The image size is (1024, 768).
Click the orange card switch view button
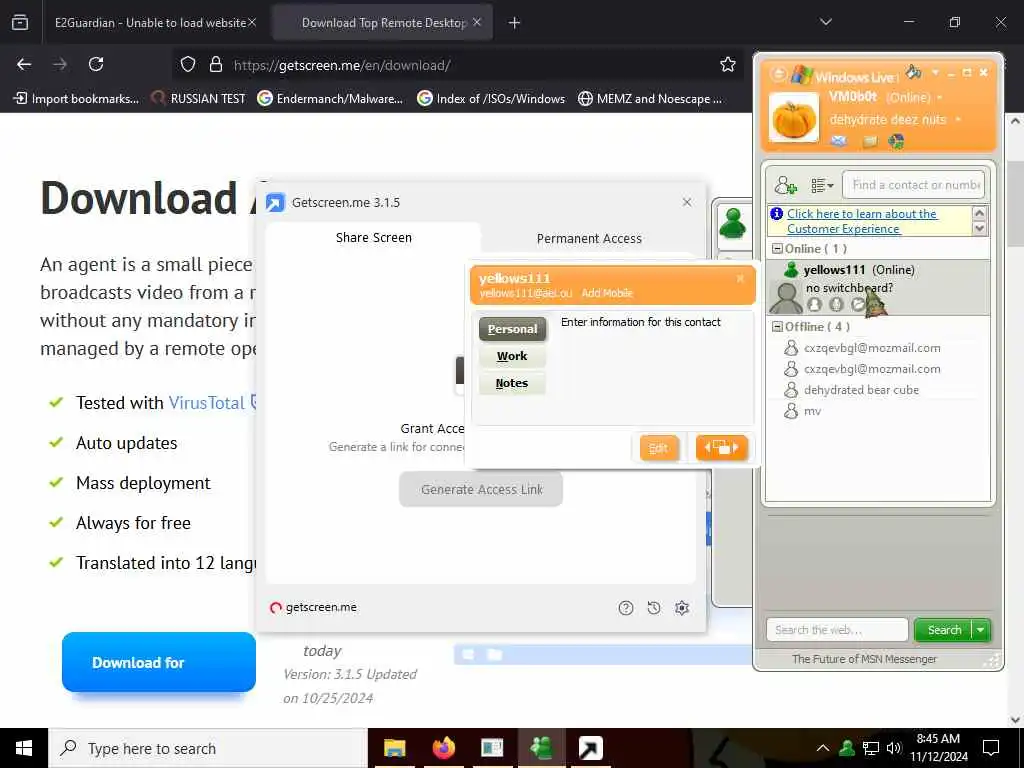(x=721, y=448)
